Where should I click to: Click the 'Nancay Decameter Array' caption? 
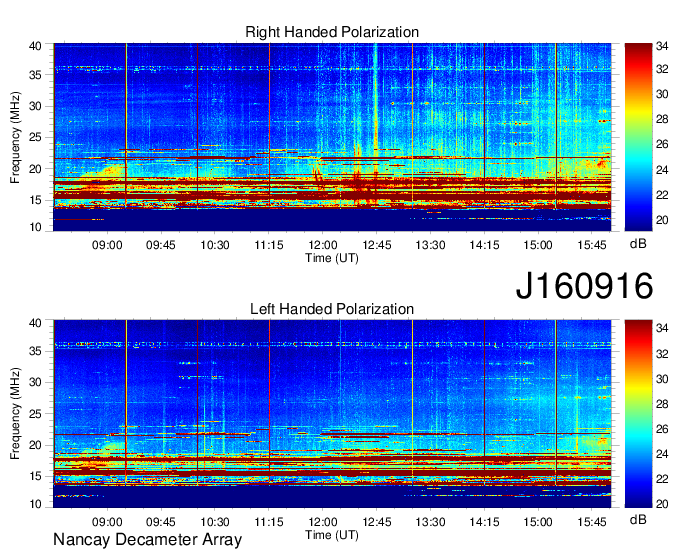tap(147, 540)
